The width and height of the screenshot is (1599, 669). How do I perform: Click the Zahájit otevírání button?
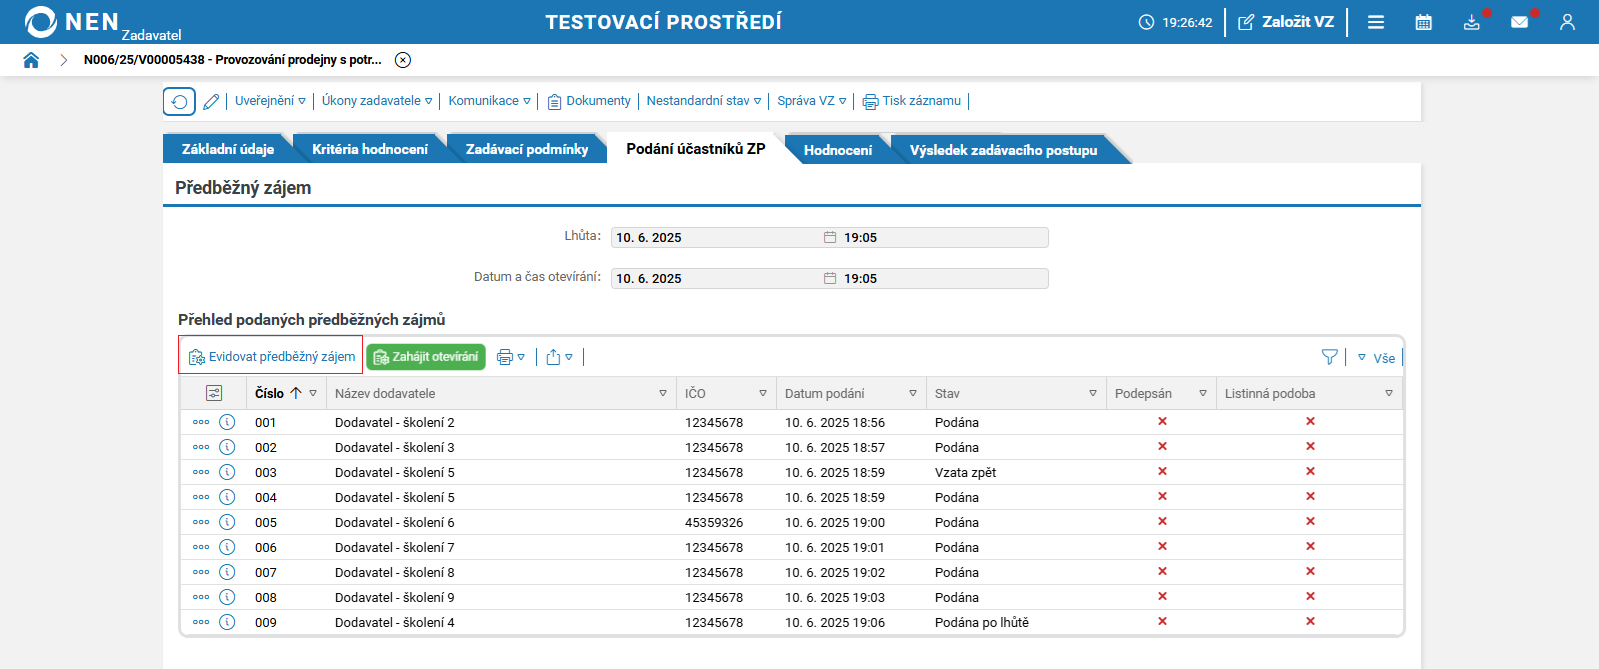[x=426, y=357]
